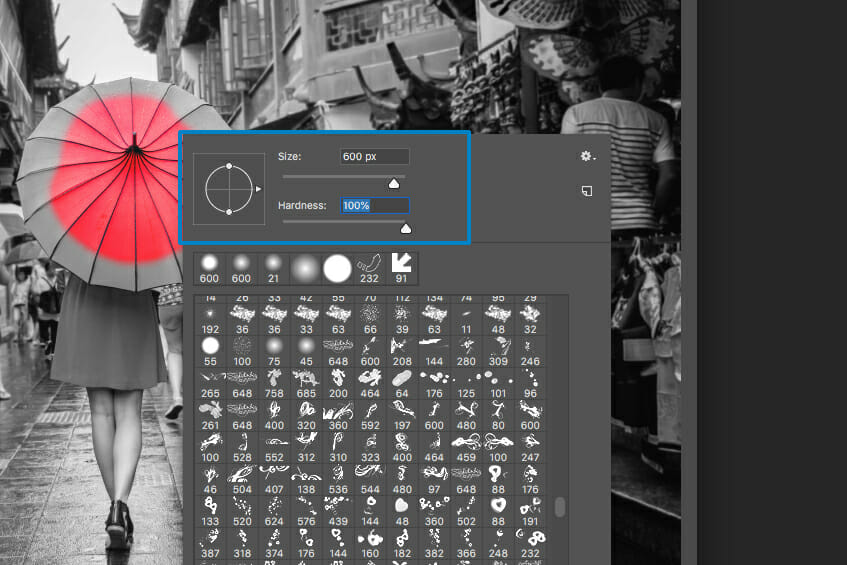Viewport: 847px width, 565px height.
Task: Click the Hardness slider handle
Action: pyautogui.click(x=405, y=228)
